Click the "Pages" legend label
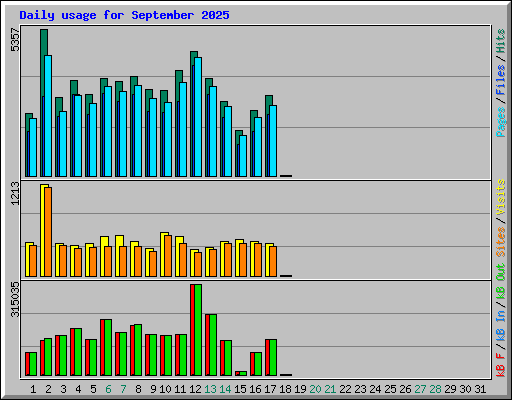This screenshot has width=512, height=400. coord(501,122)
